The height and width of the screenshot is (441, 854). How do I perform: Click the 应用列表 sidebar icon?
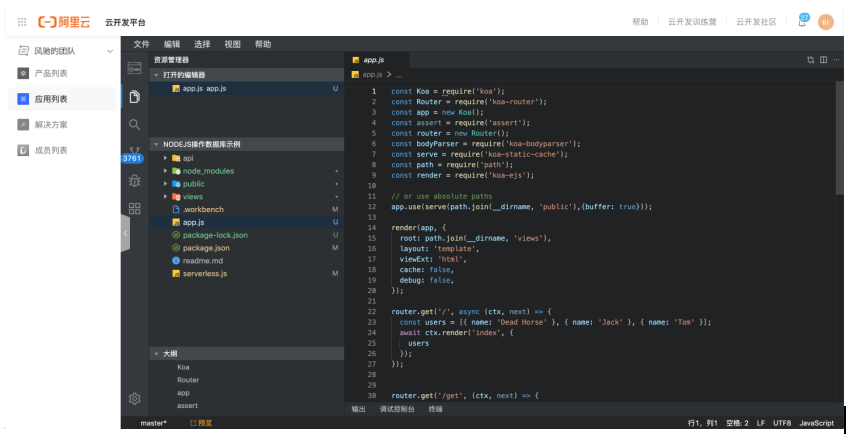click(23, 99)
